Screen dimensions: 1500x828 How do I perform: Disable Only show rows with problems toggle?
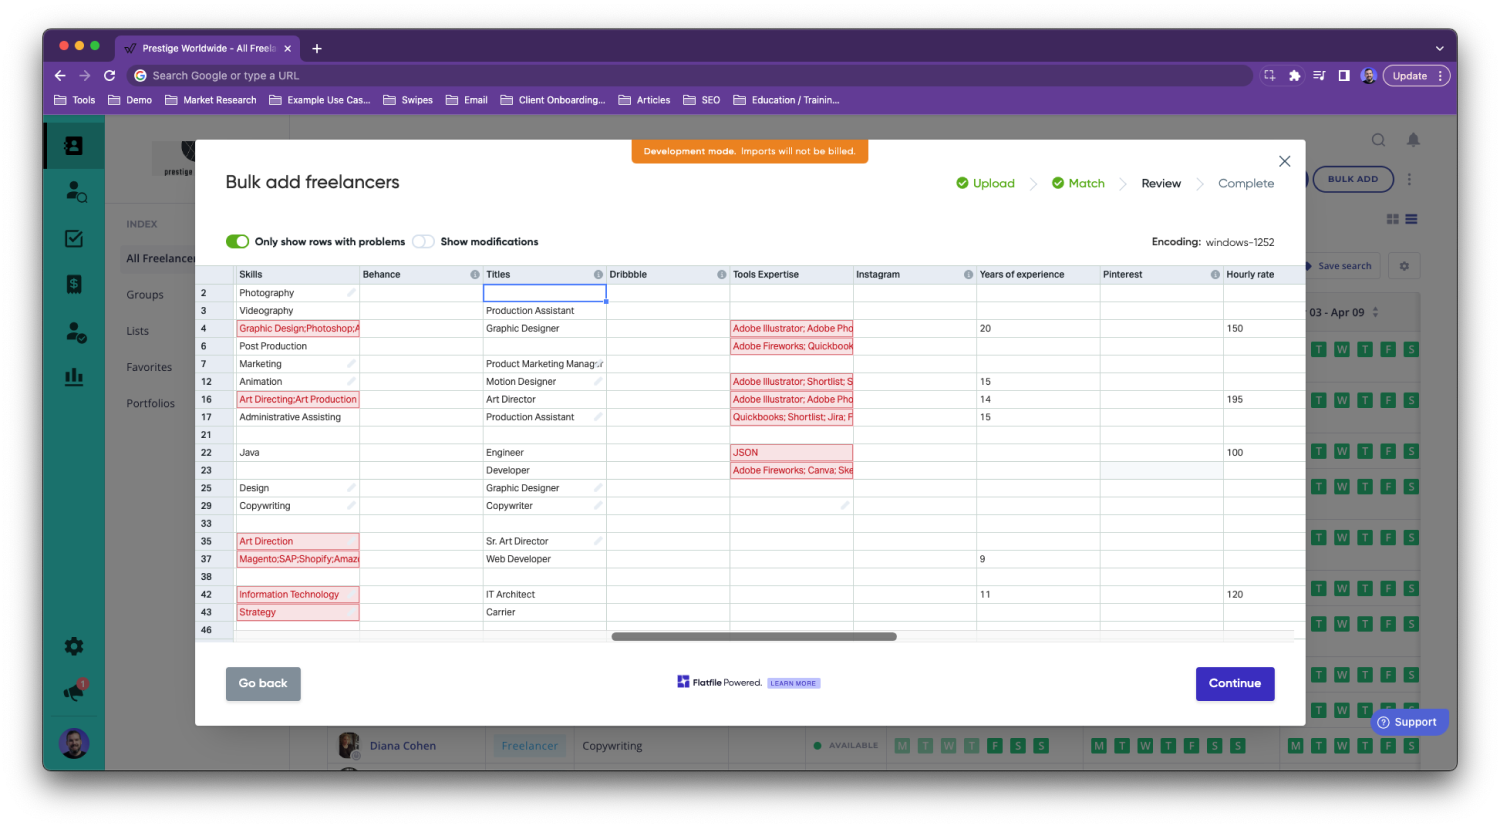pos(237,242)
